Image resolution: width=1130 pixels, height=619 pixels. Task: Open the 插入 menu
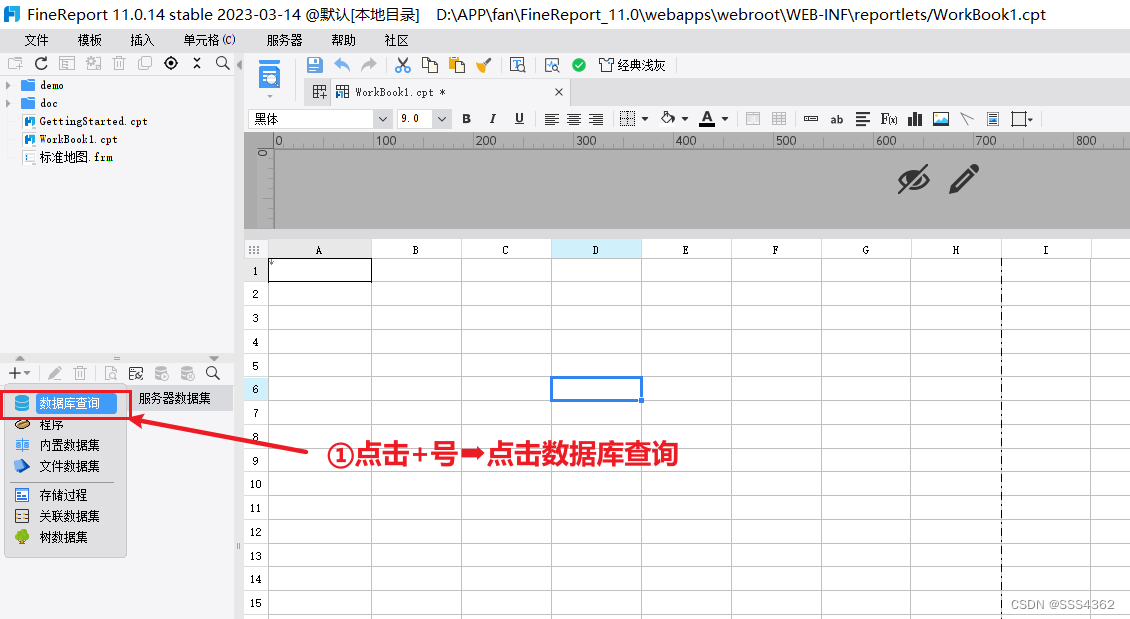(142, 40)
